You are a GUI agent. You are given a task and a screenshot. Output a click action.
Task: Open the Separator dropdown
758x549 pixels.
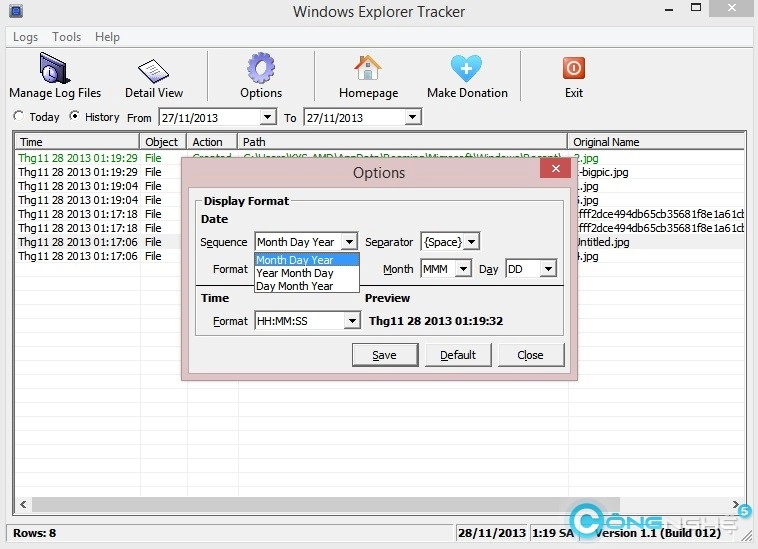tap(471, 242)
